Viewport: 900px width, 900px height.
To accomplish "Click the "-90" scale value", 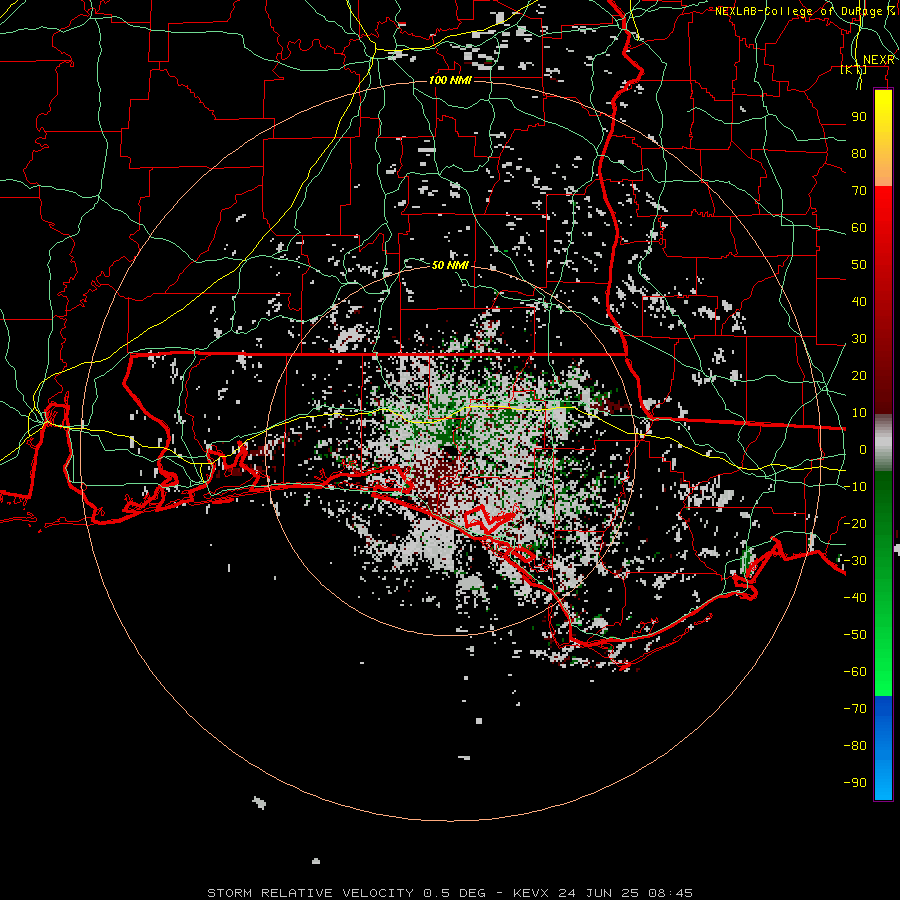I will pos(855,782).
